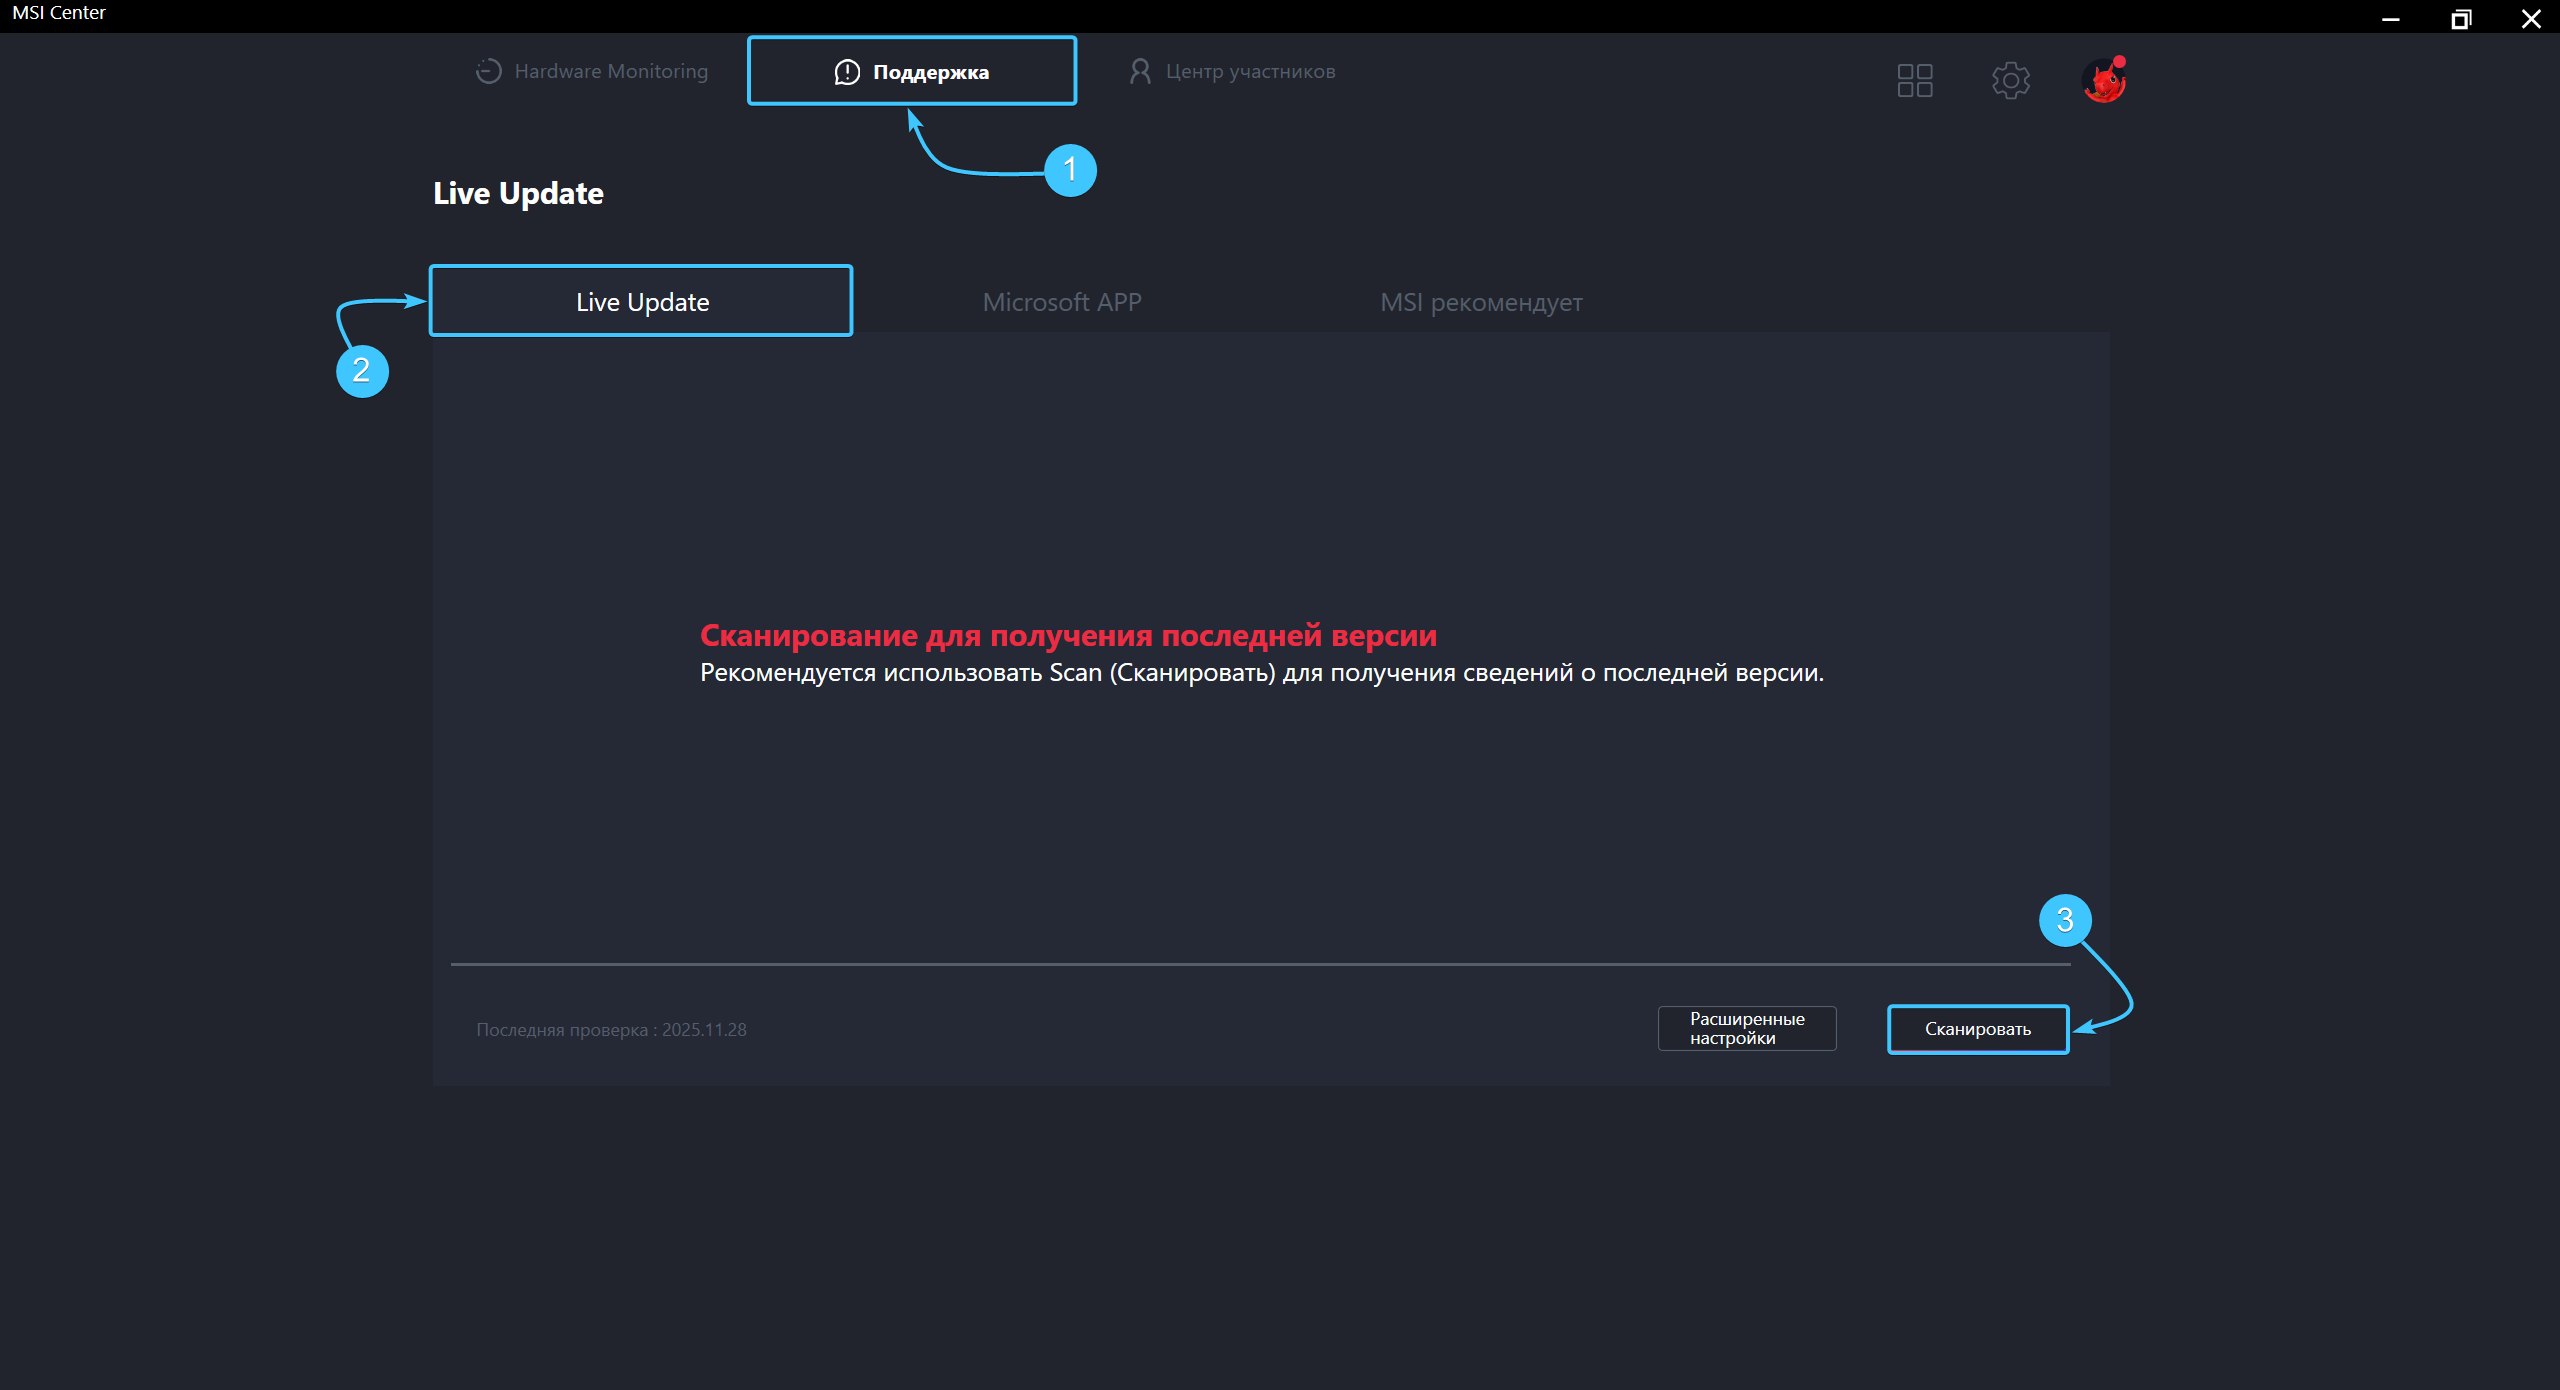Click the Поддержка exclamation bubble icon

(847, 72)
